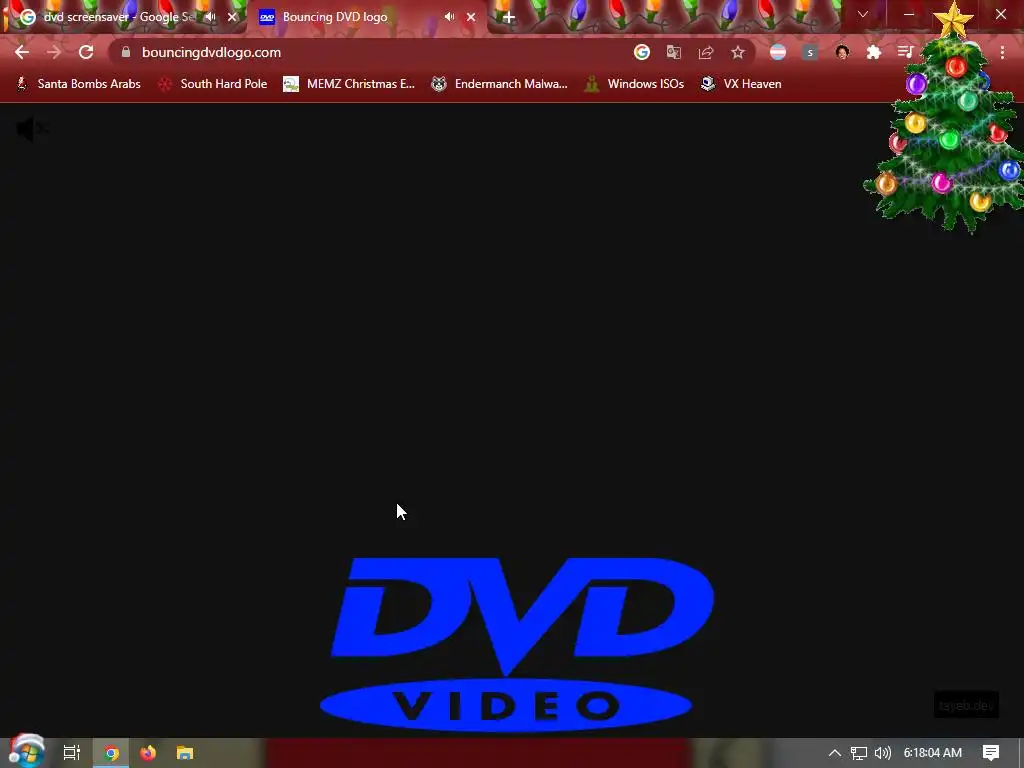Show hidden system tray icons
This screenshot has width=1024, height=768.
tap(835, 753)
